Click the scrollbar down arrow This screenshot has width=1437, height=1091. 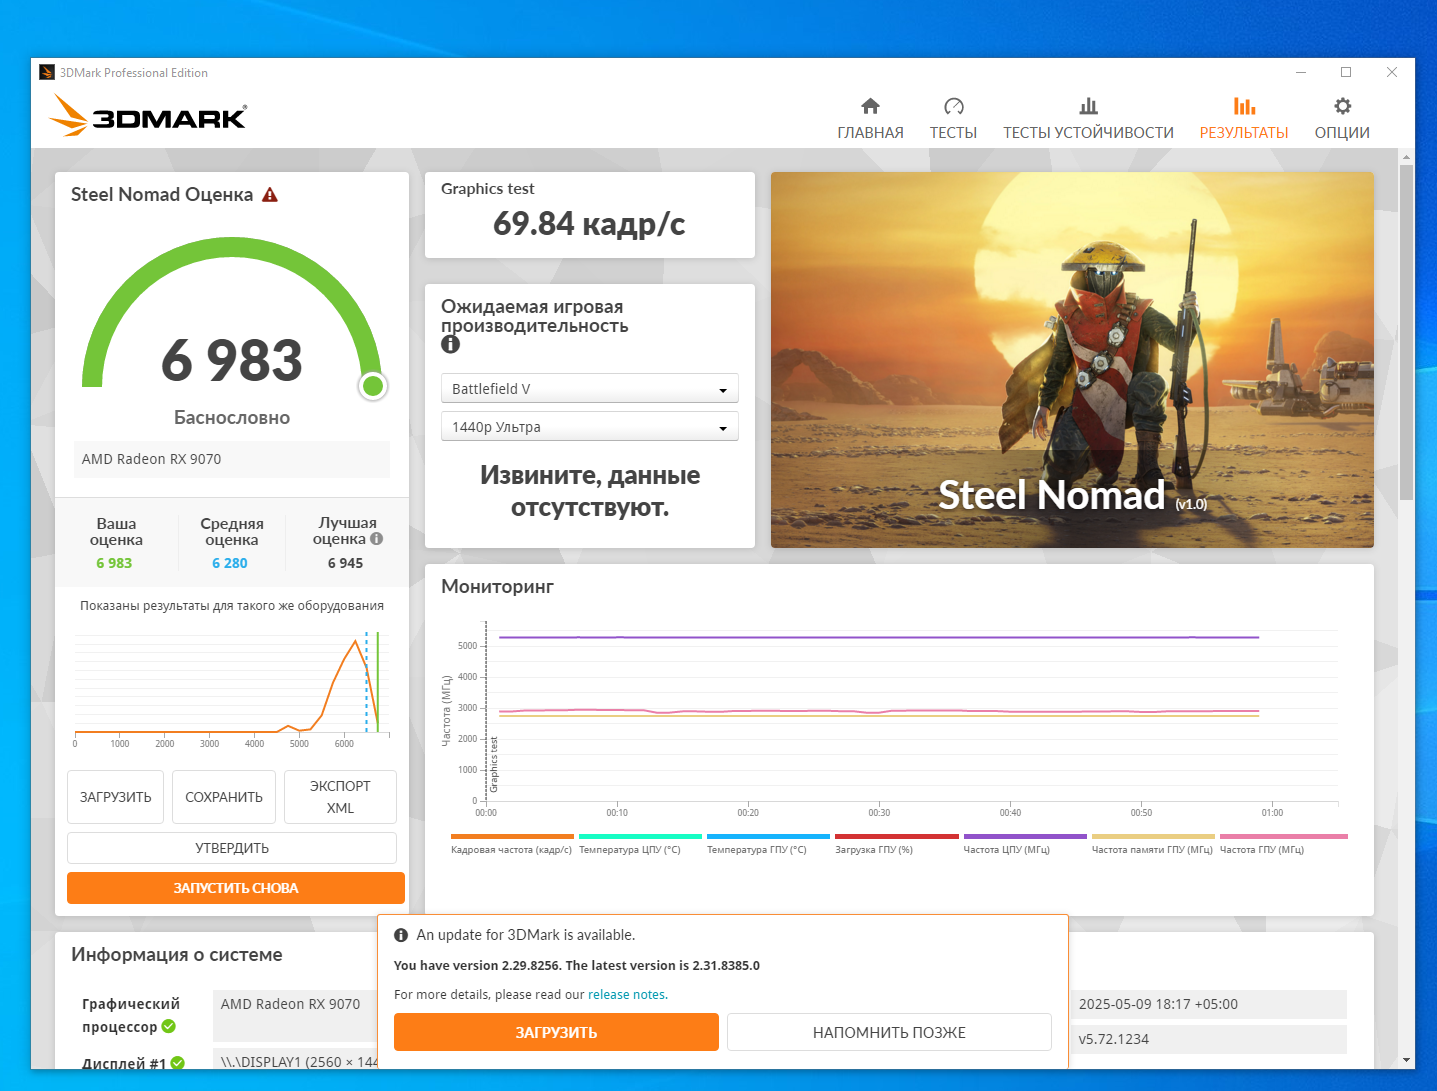point(1407,1060)
